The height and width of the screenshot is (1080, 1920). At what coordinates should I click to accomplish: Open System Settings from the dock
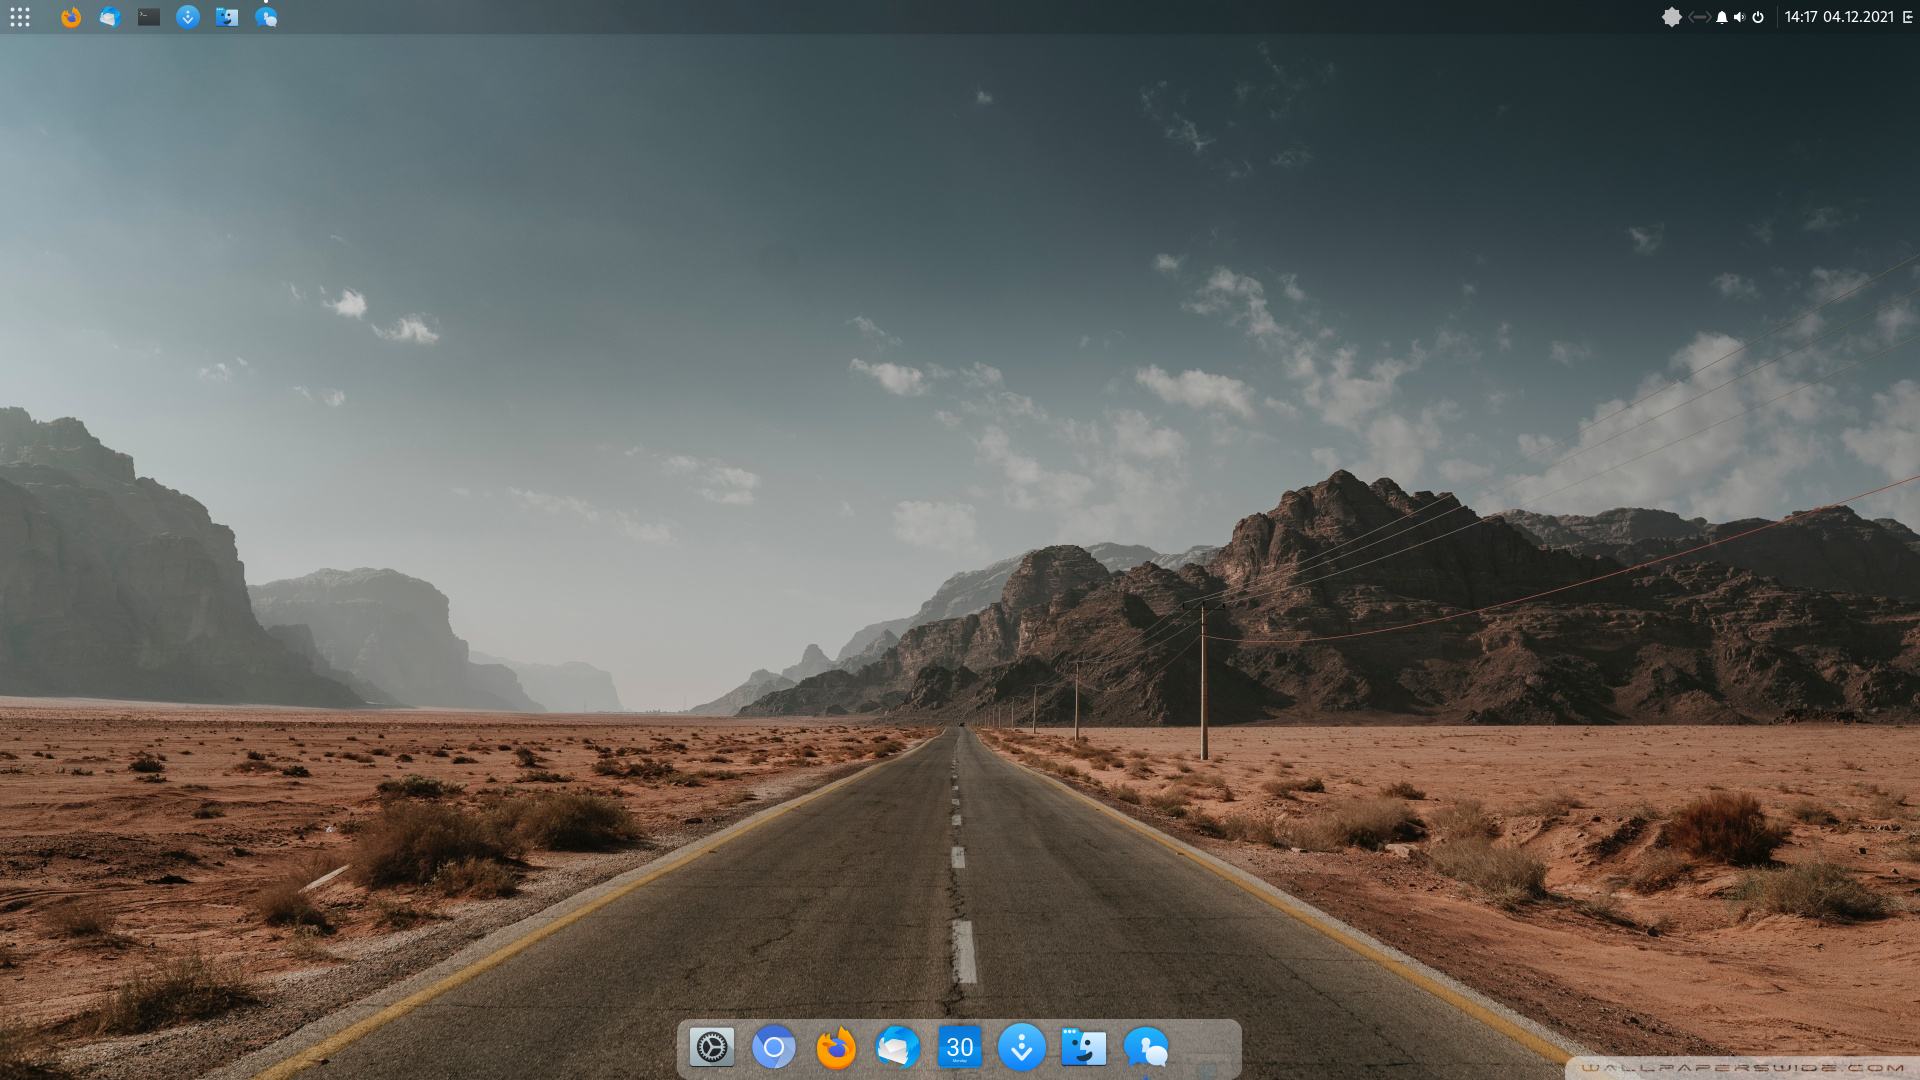click(712, 1047)
